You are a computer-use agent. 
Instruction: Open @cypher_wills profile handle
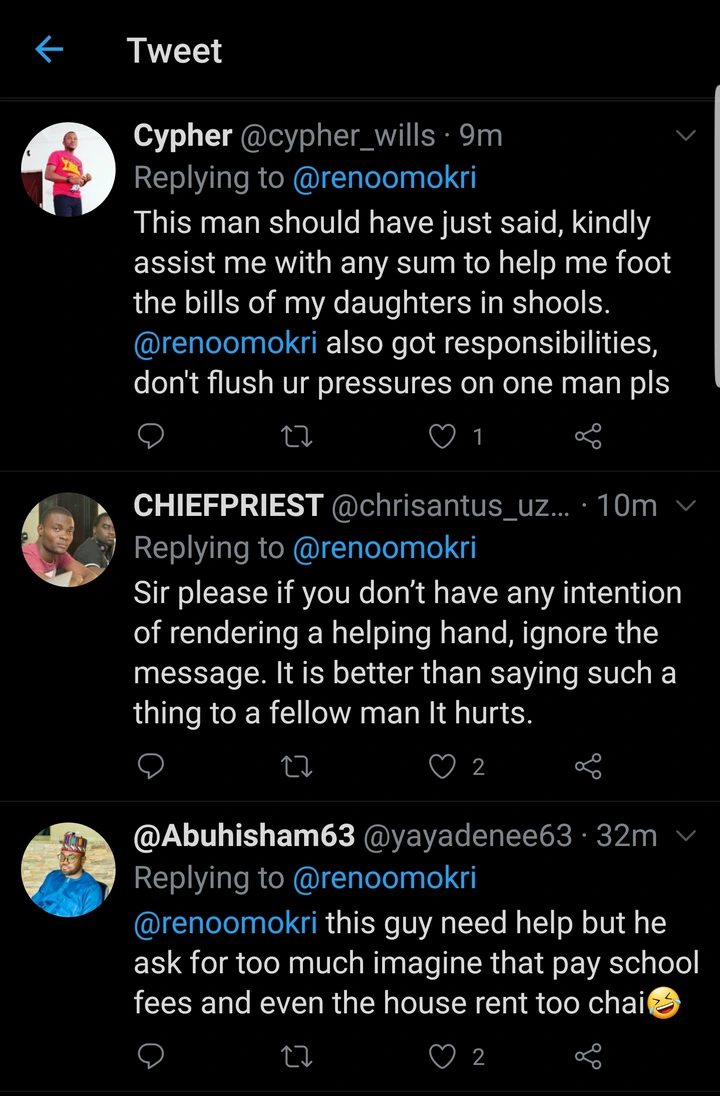(x=338, y=135)
